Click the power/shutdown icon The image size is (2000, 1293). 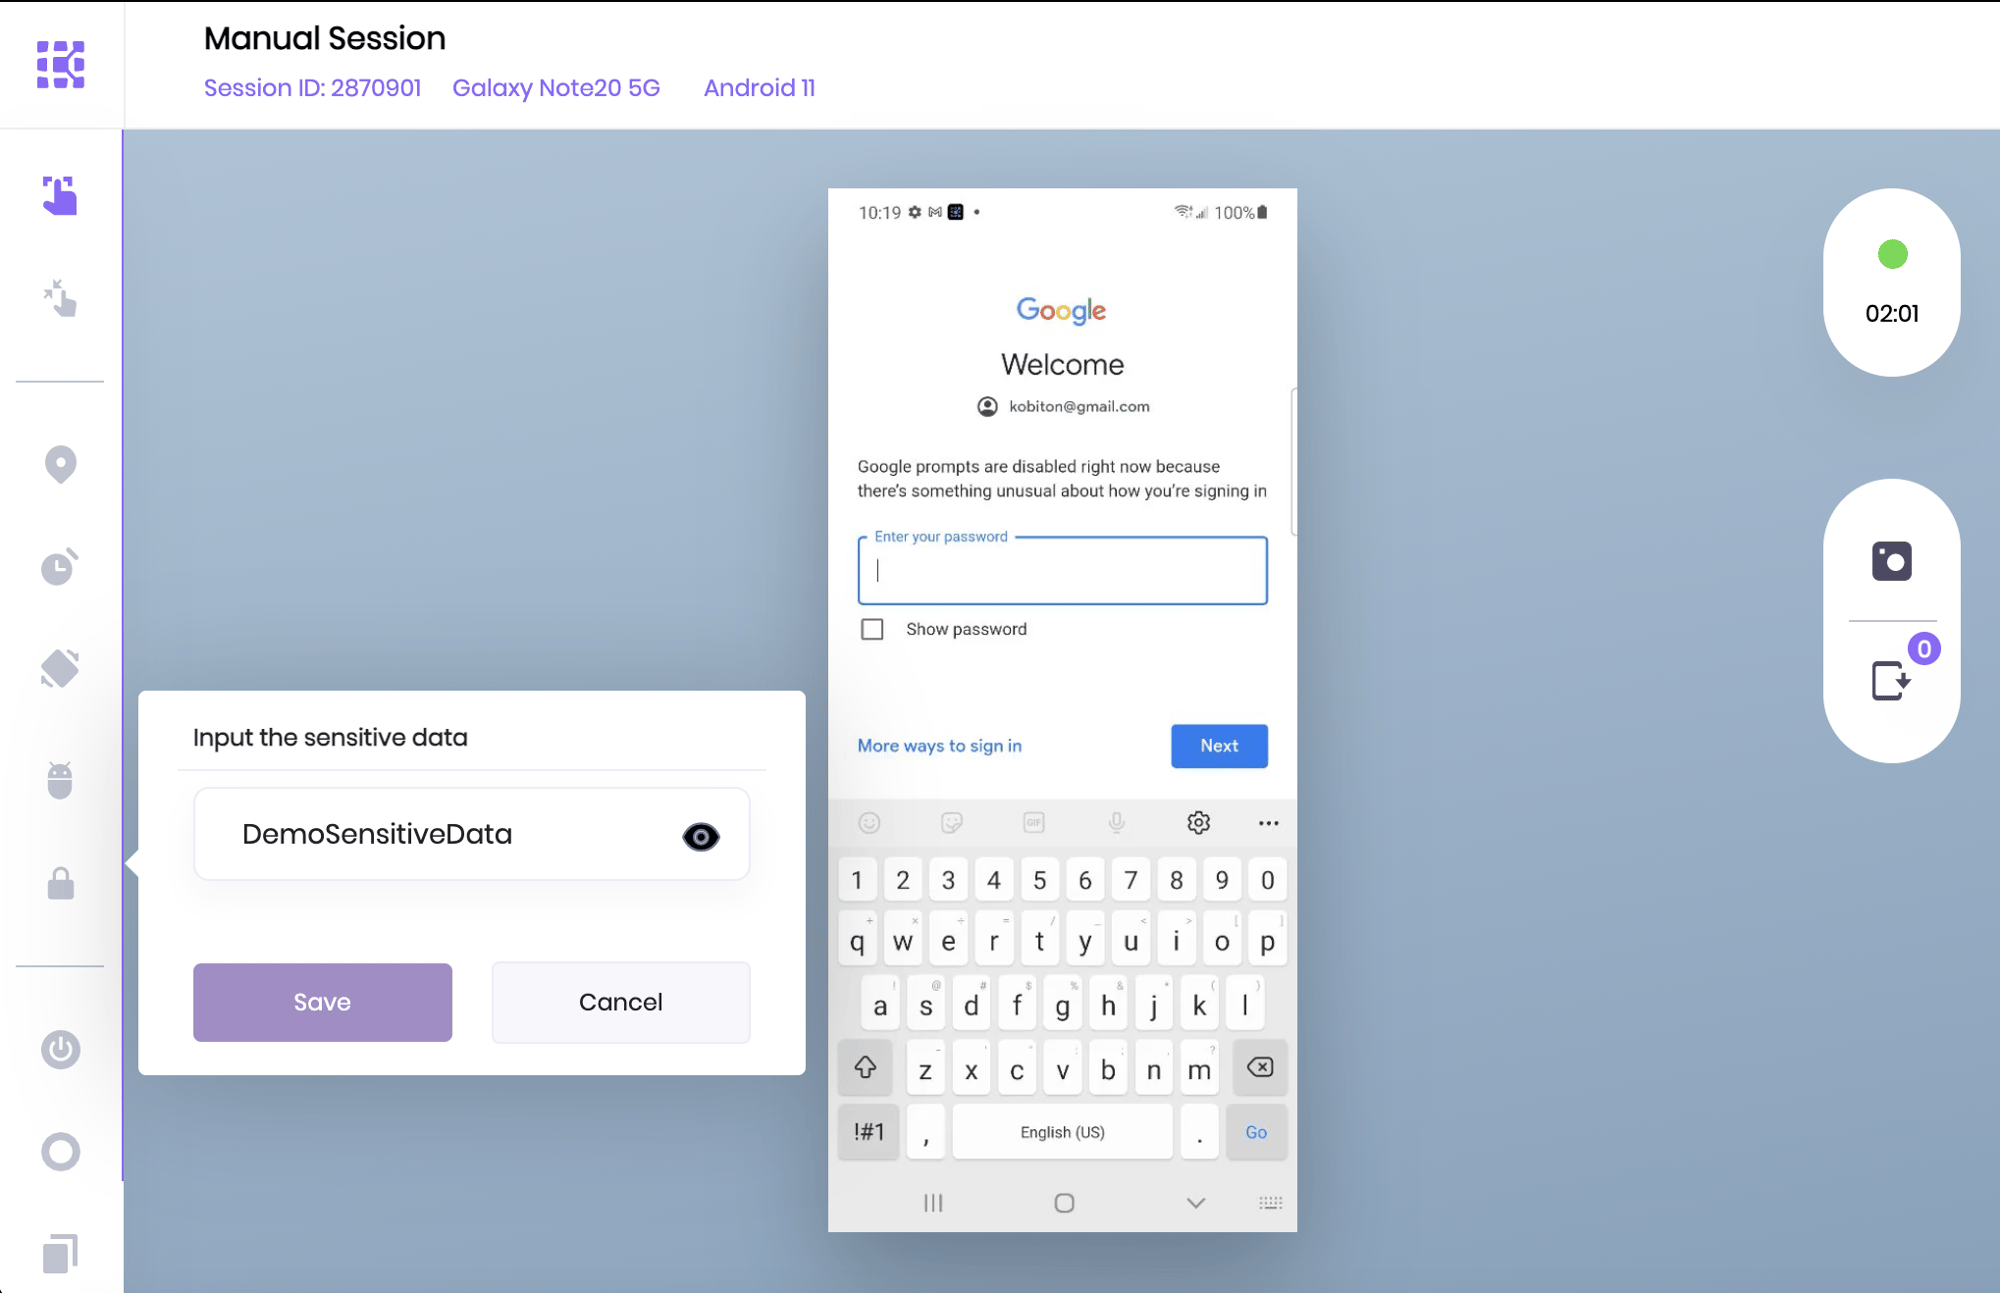(x=60, y=1048)
